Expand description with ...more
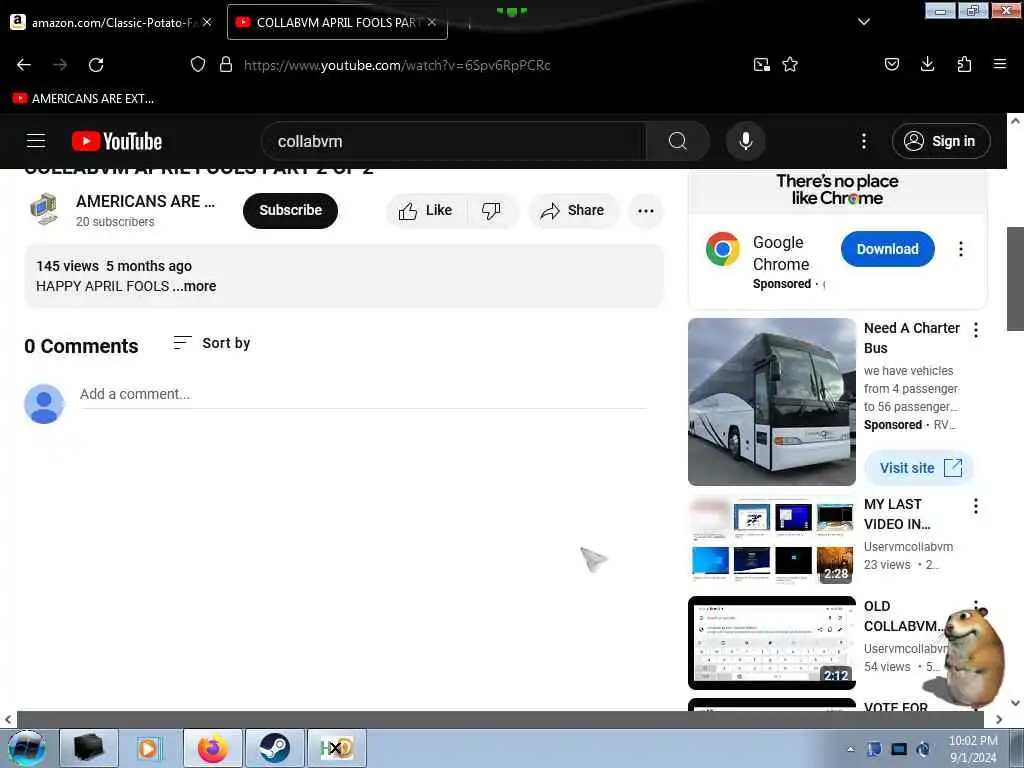 pos(195,286)
